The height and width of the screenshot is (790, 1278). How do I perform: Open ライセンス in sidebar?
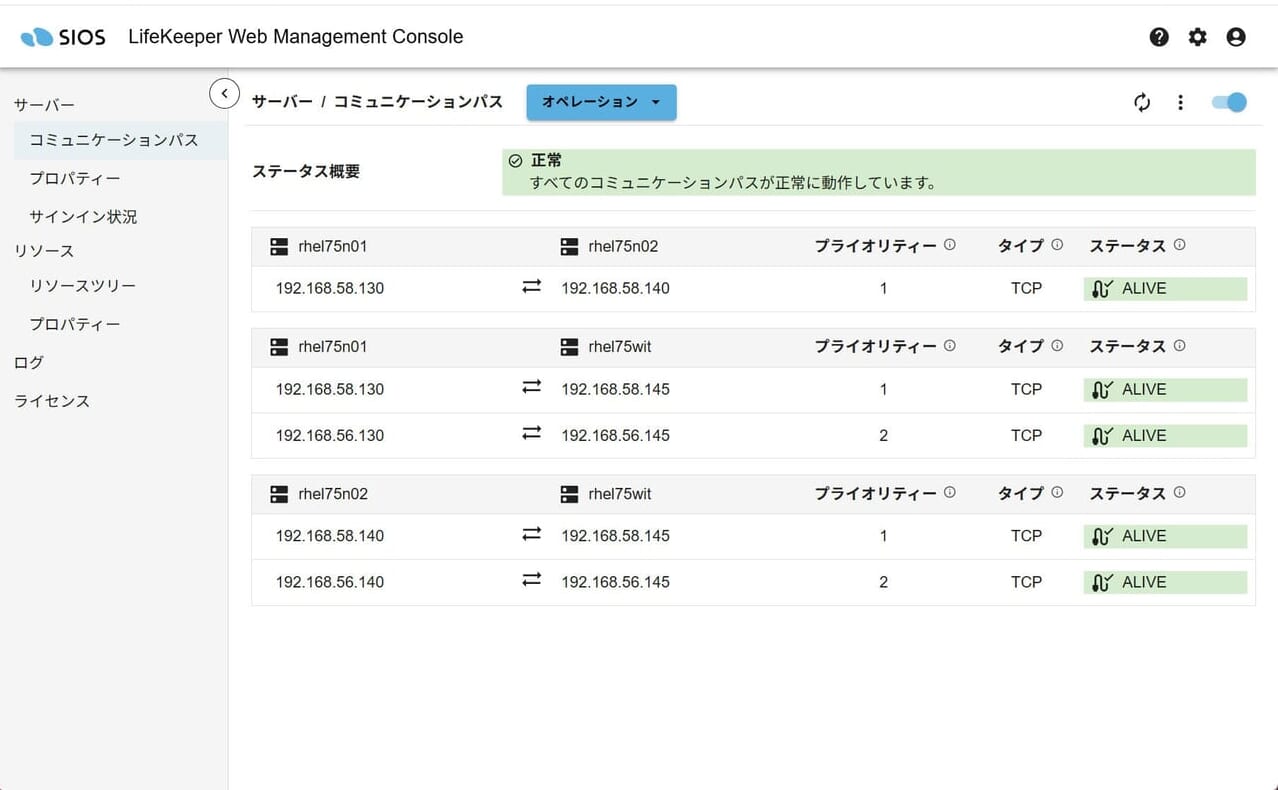click(52, 401)
